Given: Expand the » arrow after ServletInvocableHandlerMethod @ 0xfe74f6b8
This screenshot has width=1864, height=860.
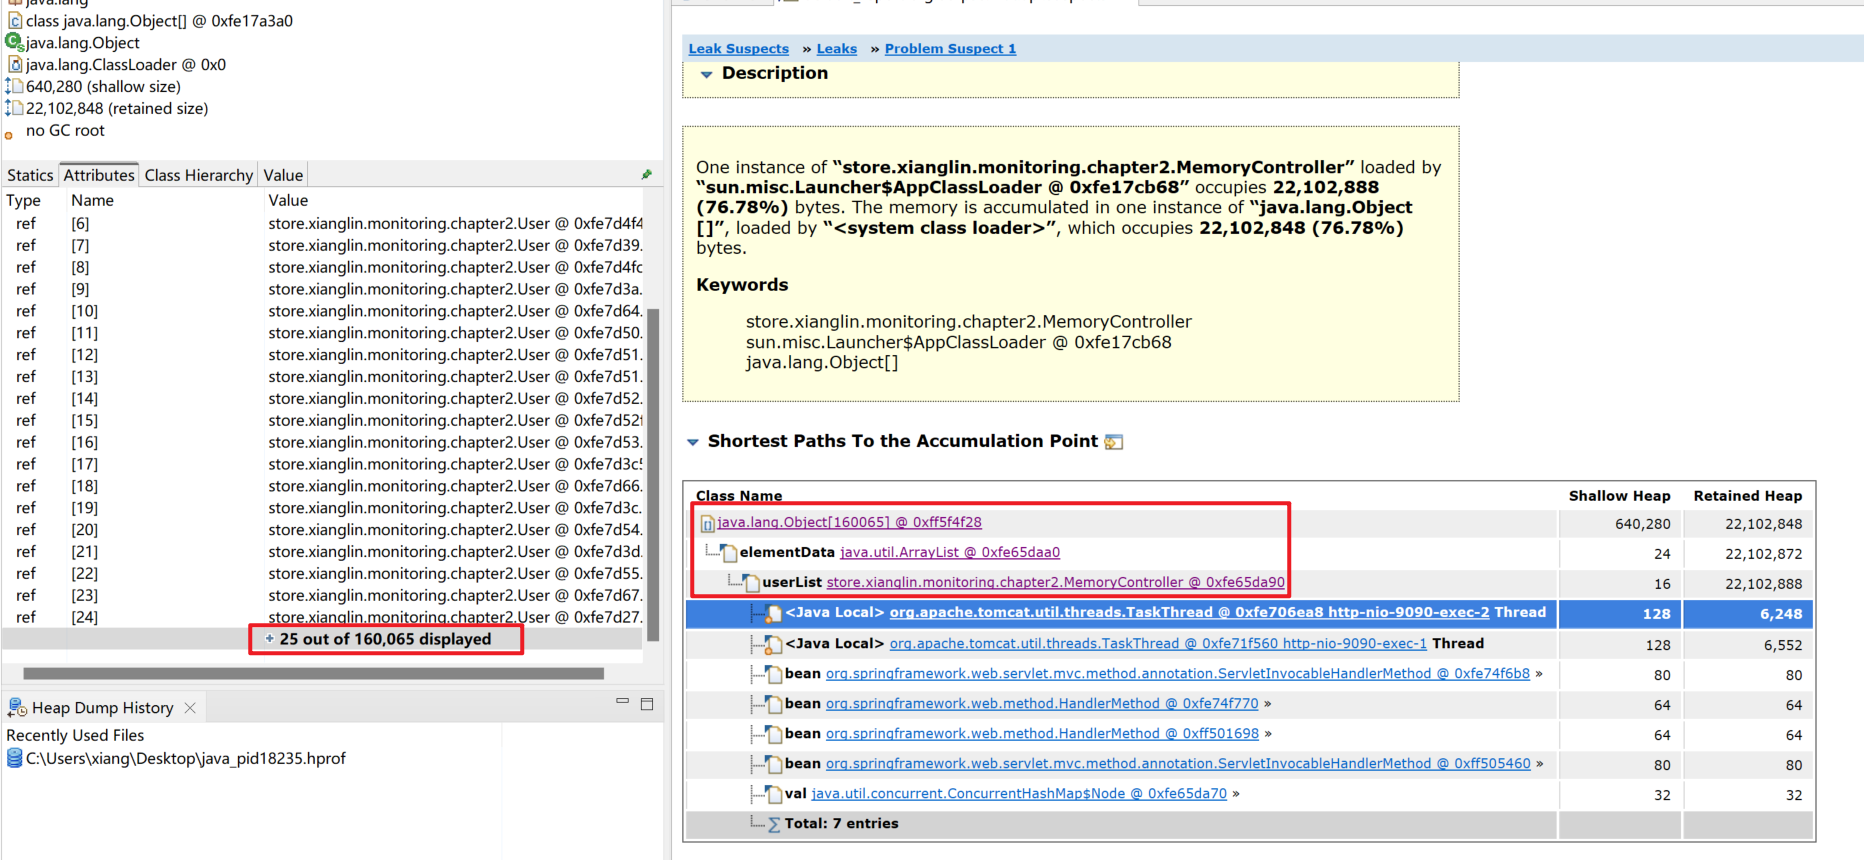Looking at the screenshot, I should 1539,674.
